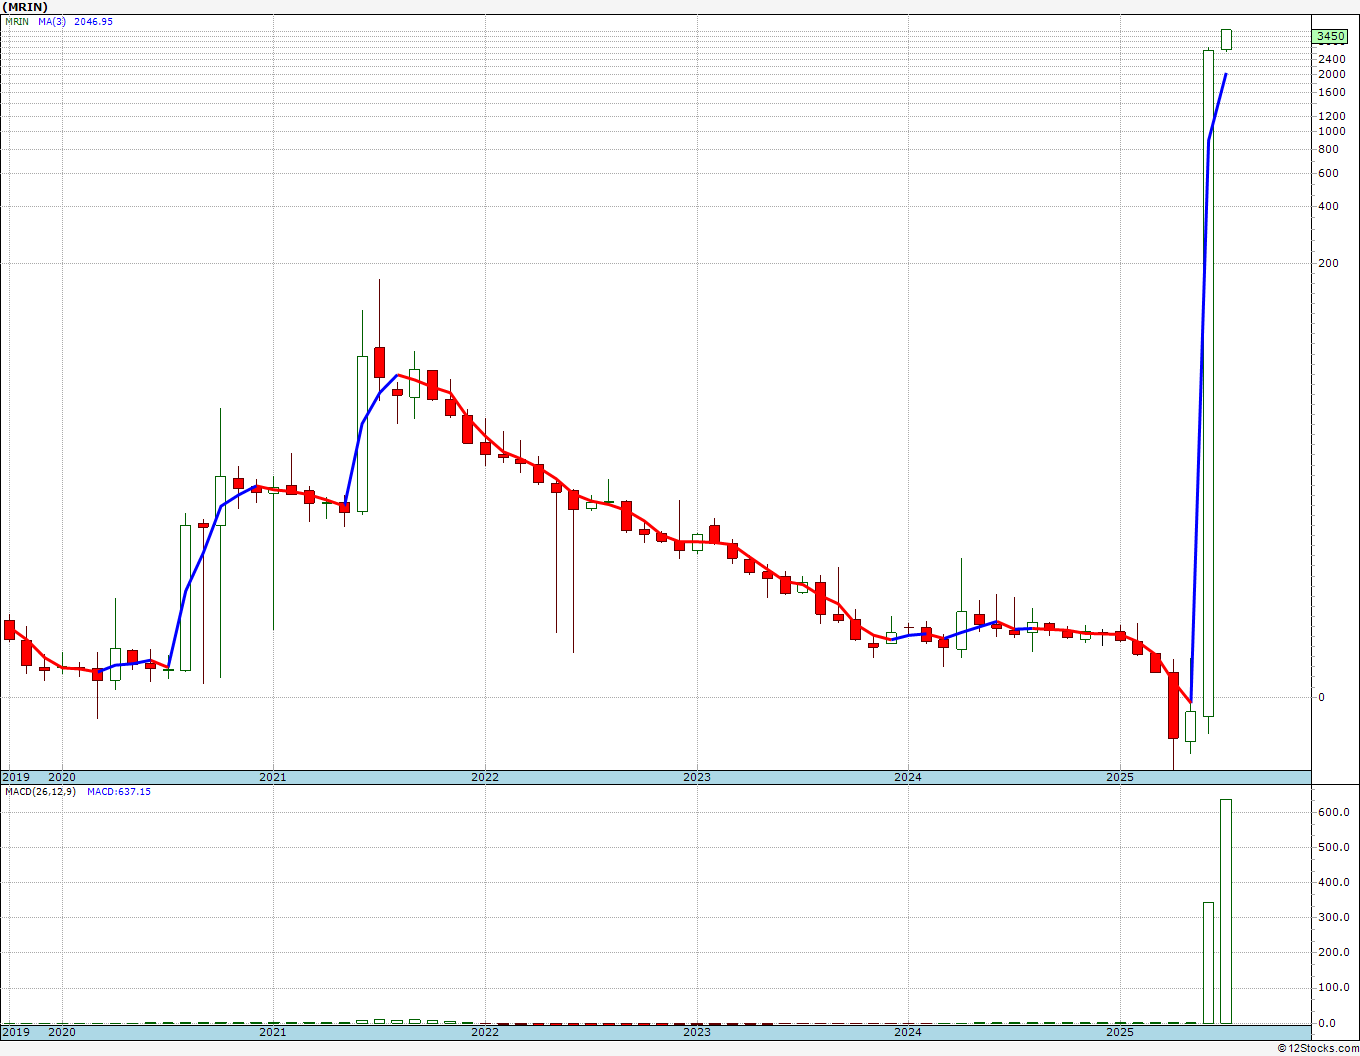Viewport: 1360px width, 1056px height.
Task: Click the tallest MACD histogram bar
Action: click(1225, 910)
